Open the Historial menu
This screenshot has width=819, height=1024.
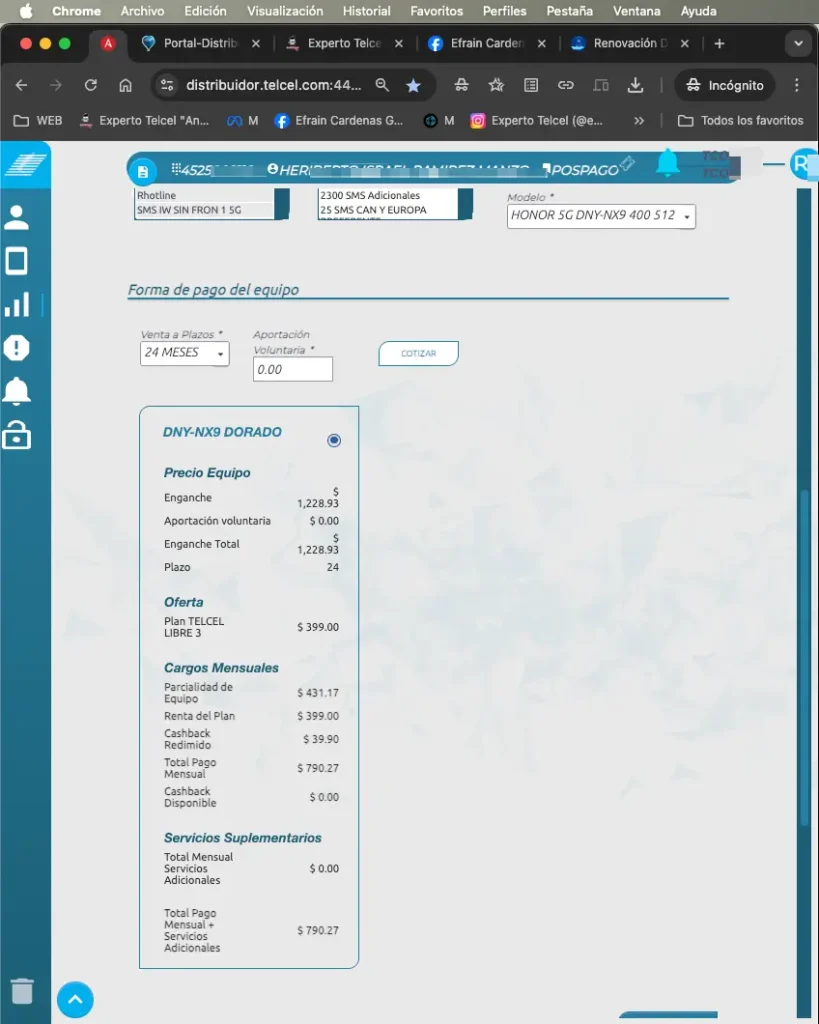point(366,11)
